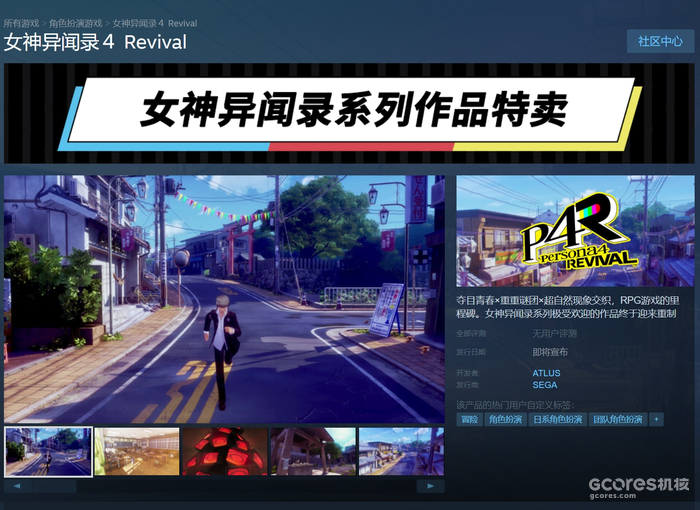This screenshot has height=510, width=700.
Task: Select the 团队角色扮演 tag
Action: click(617, 419)
